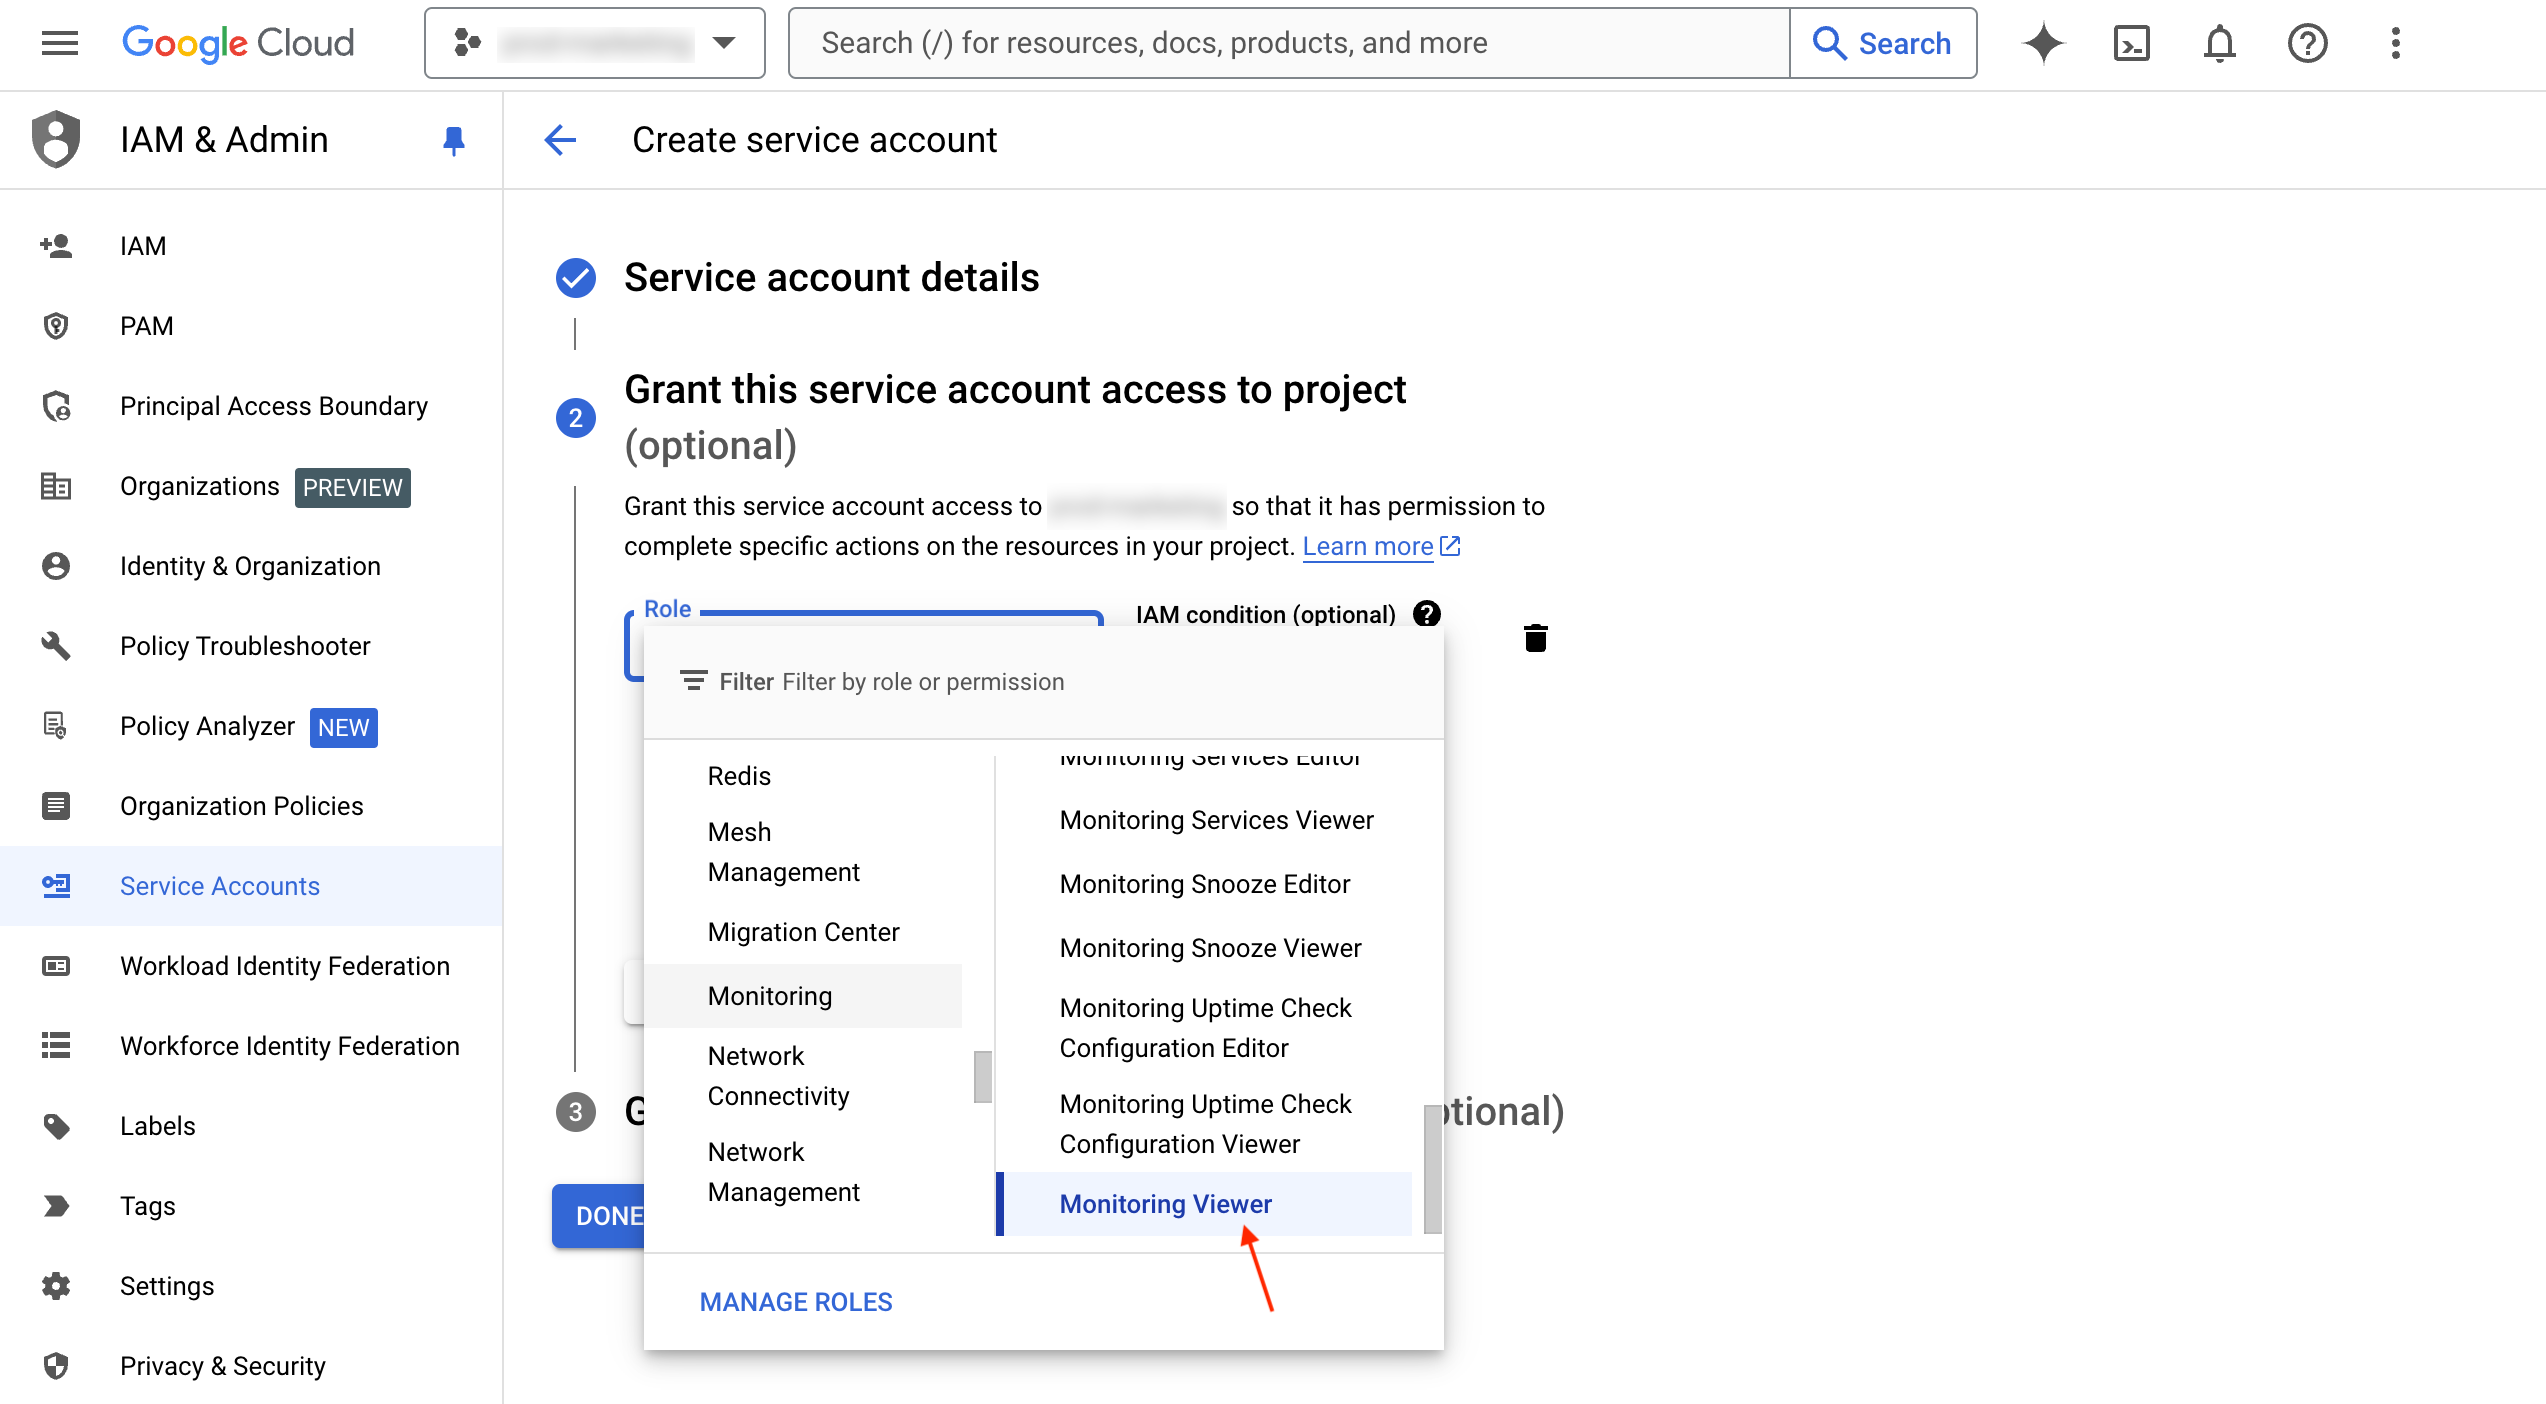Click the Settings gear icon in sidebar
The image size is (2546, 1404).
[x=55, y=1286]
